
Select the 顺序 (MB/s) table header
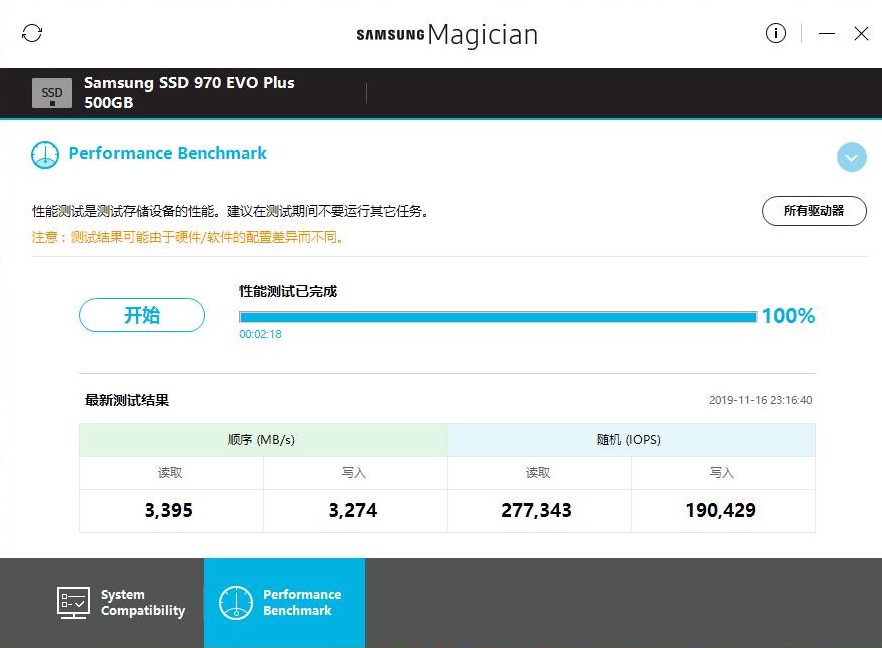click(263, 439)
